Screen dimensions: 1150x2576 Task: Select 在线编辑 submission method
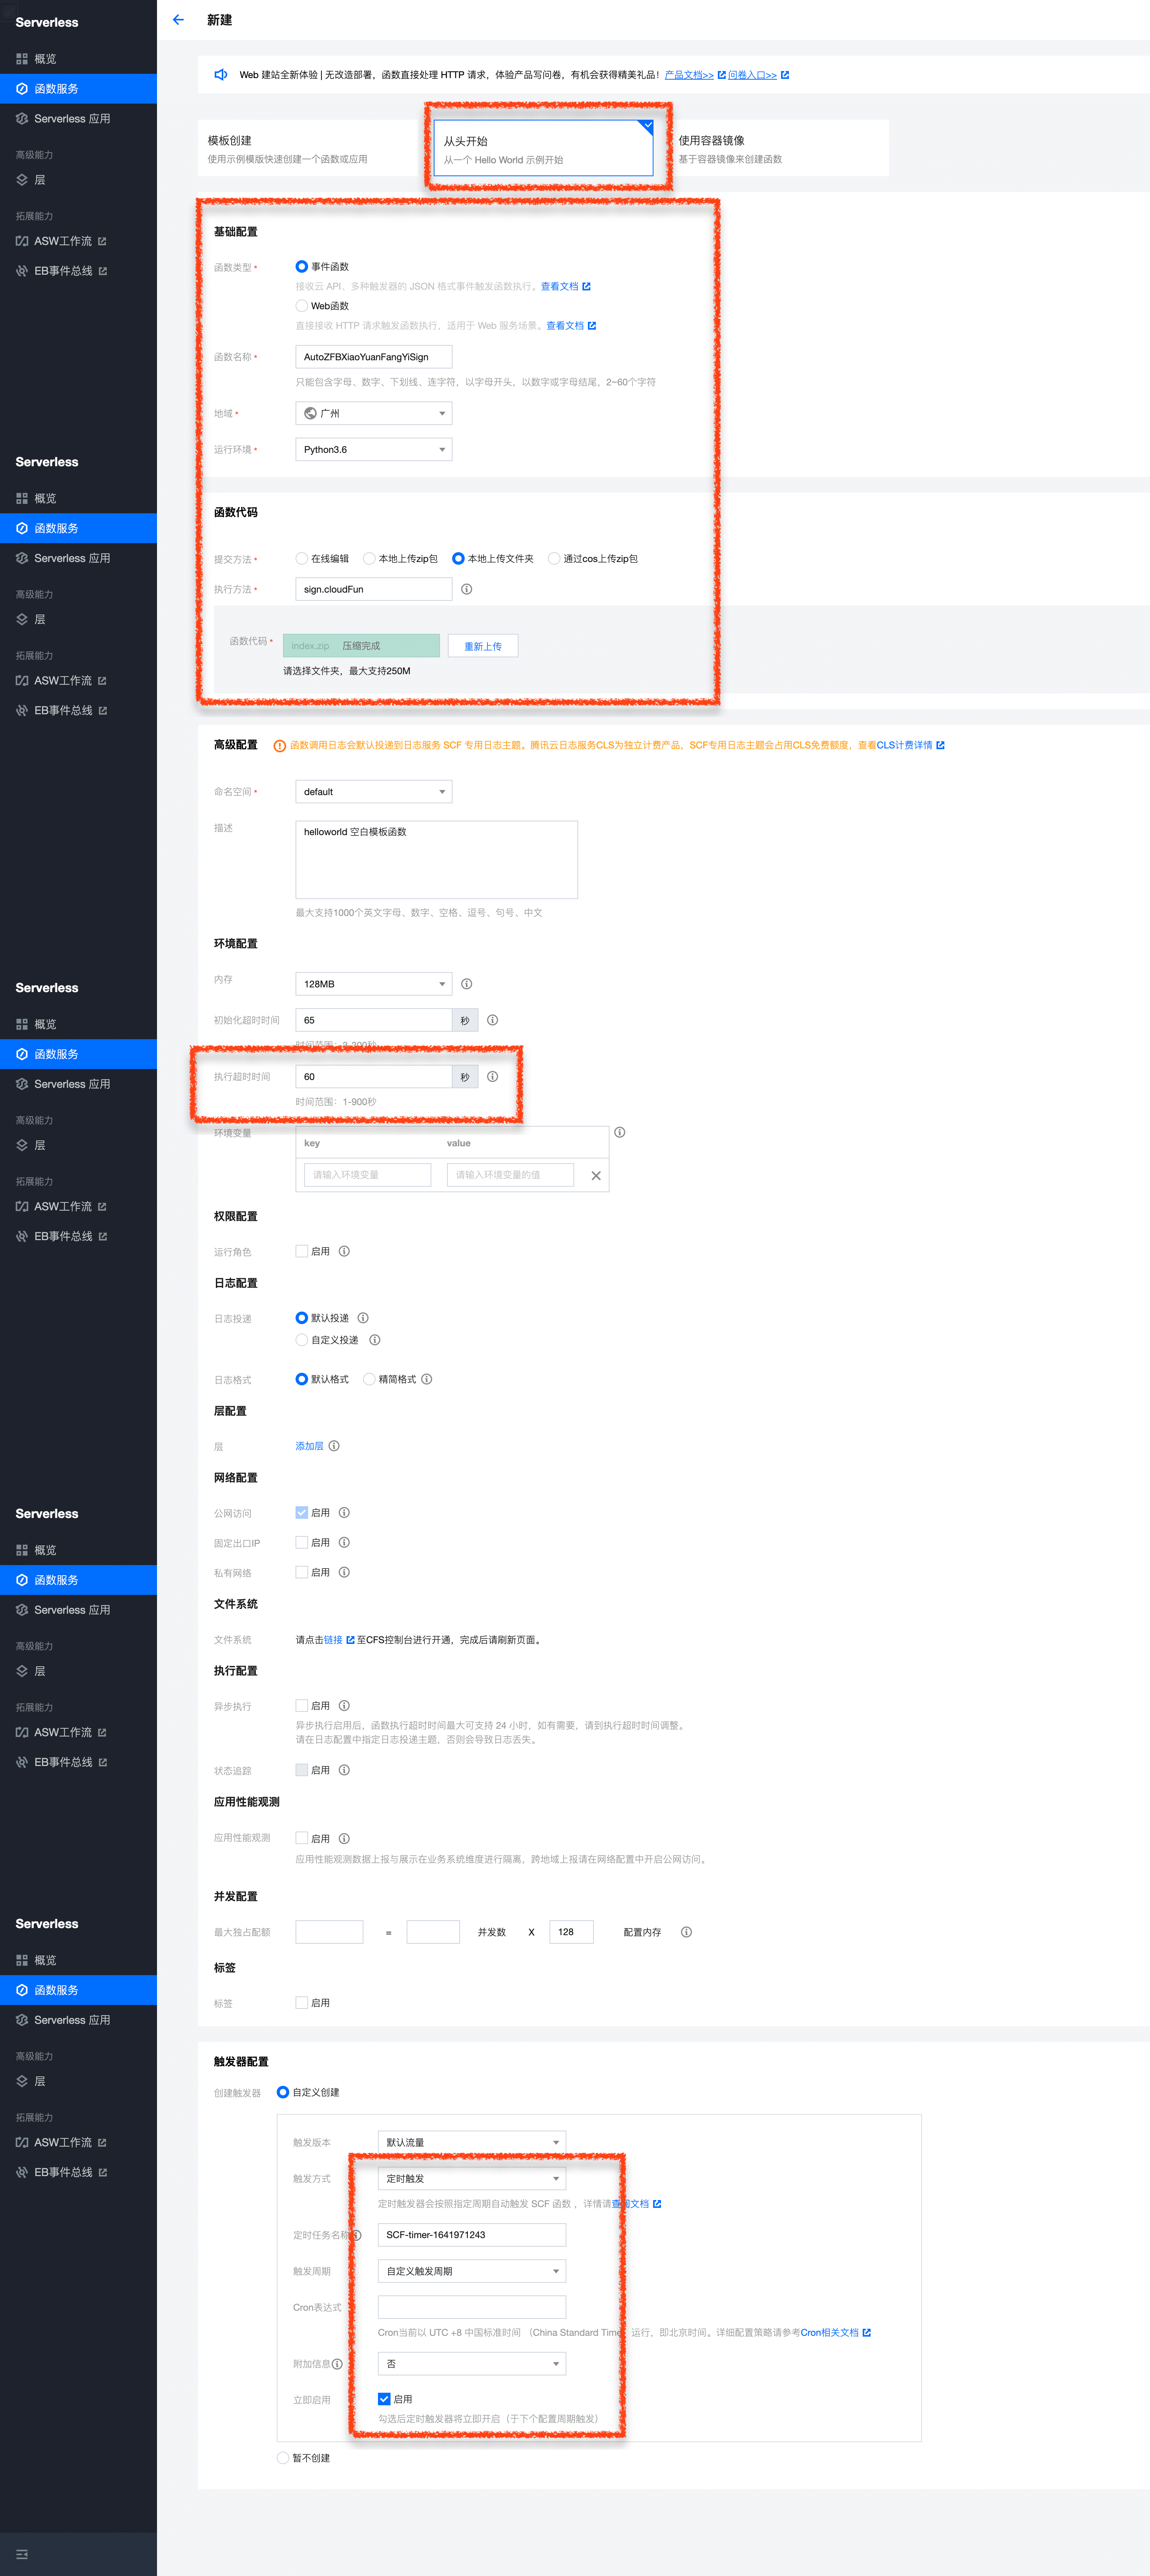point(302,559)
